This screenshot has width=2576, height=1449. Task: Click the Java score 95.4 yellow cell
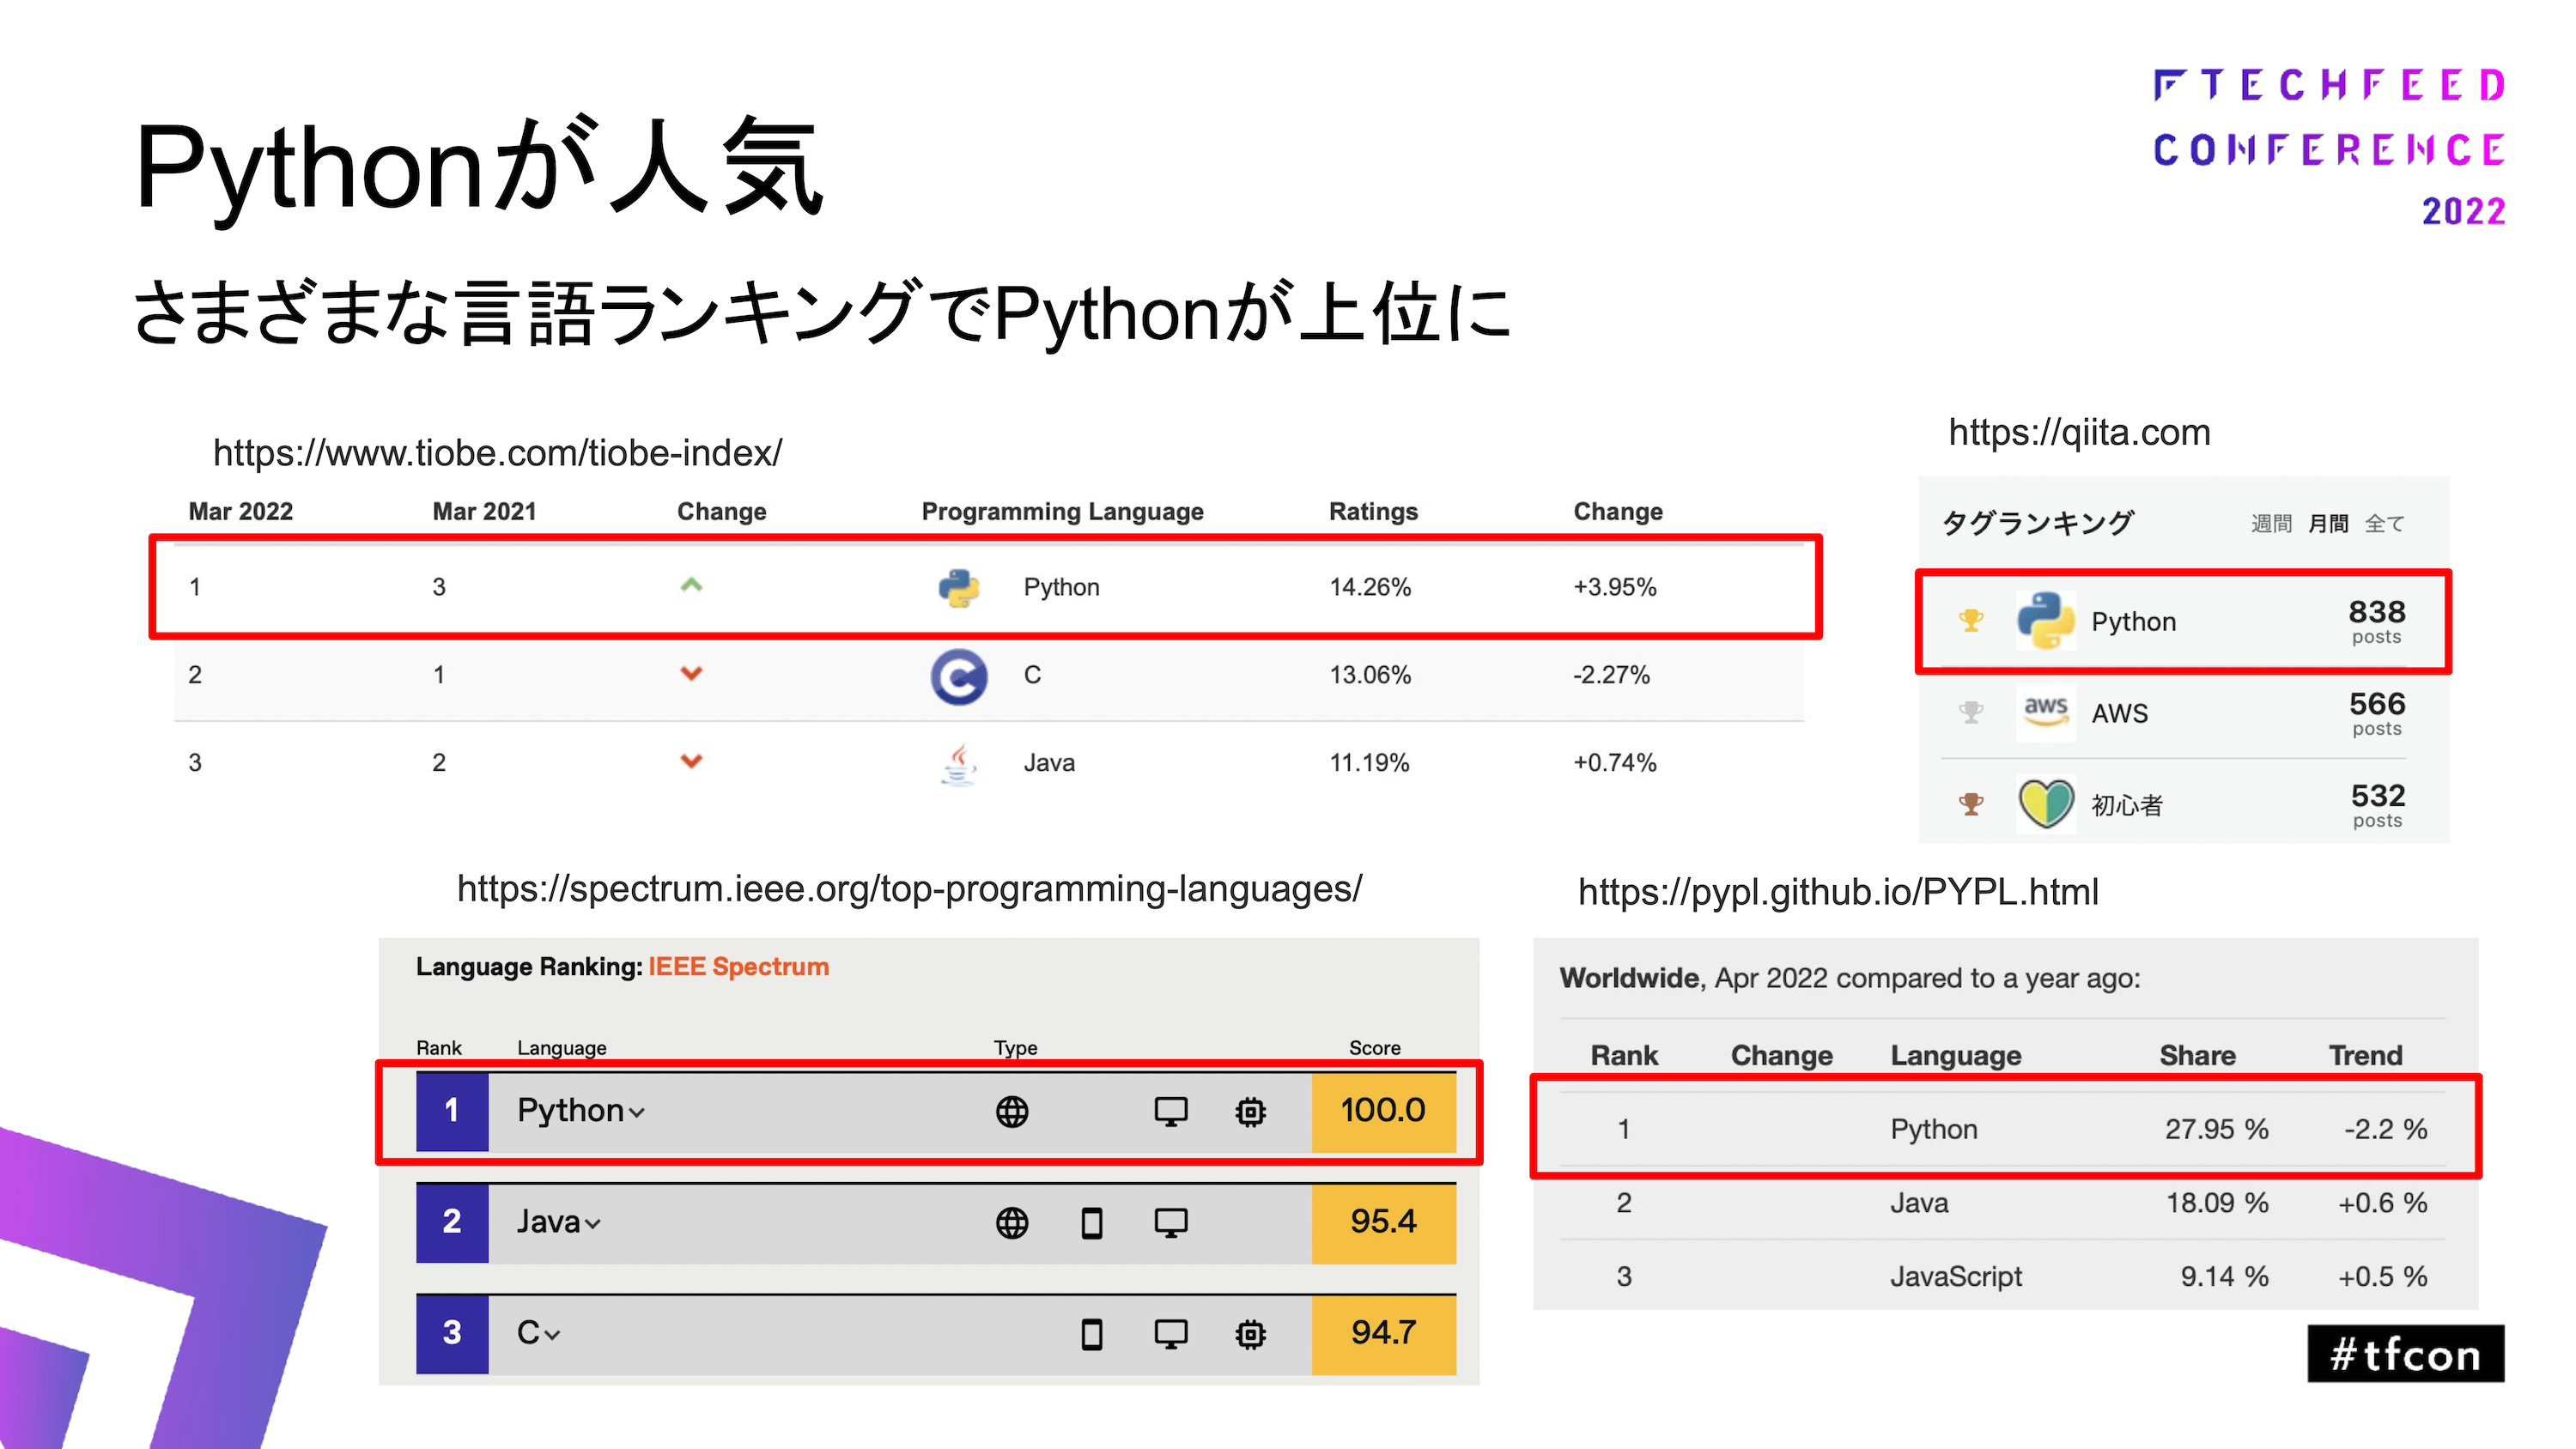coord(1384,1223)
